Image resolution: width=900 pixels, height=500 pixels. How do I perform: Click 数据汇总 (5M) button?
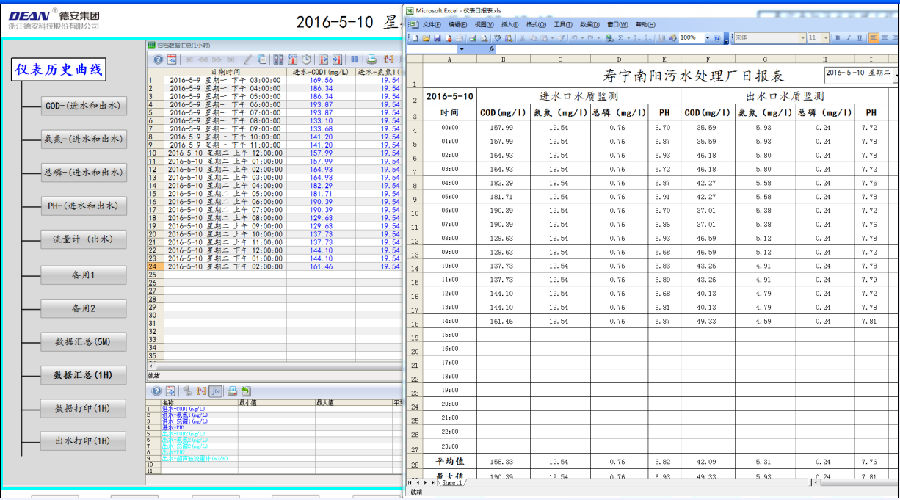[x=83, y=342]
